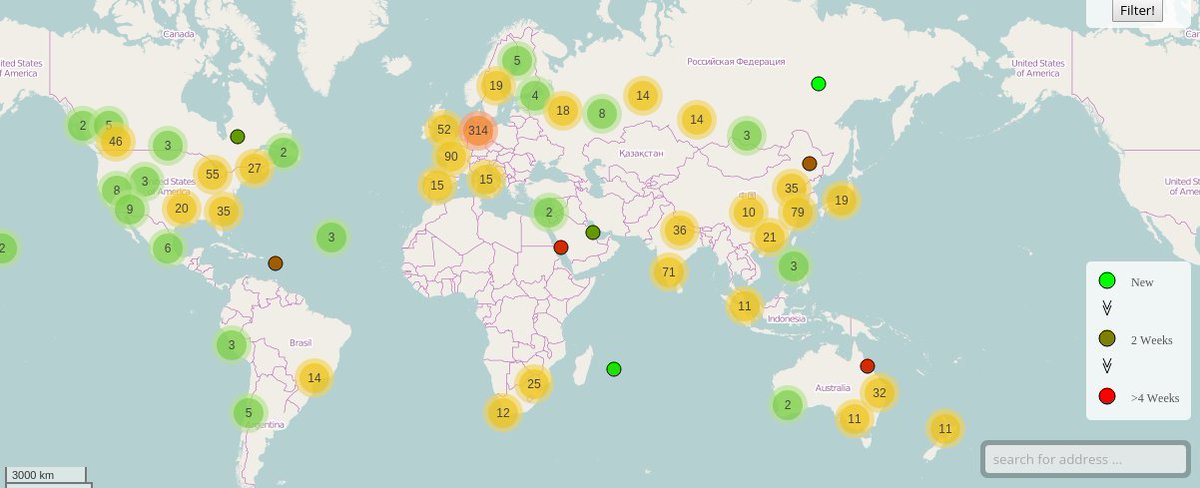Click the red >4 Weeks legend circle
Viewport: 1200px width, 488px height.
pyautogui.click(x=1107, y=396)
